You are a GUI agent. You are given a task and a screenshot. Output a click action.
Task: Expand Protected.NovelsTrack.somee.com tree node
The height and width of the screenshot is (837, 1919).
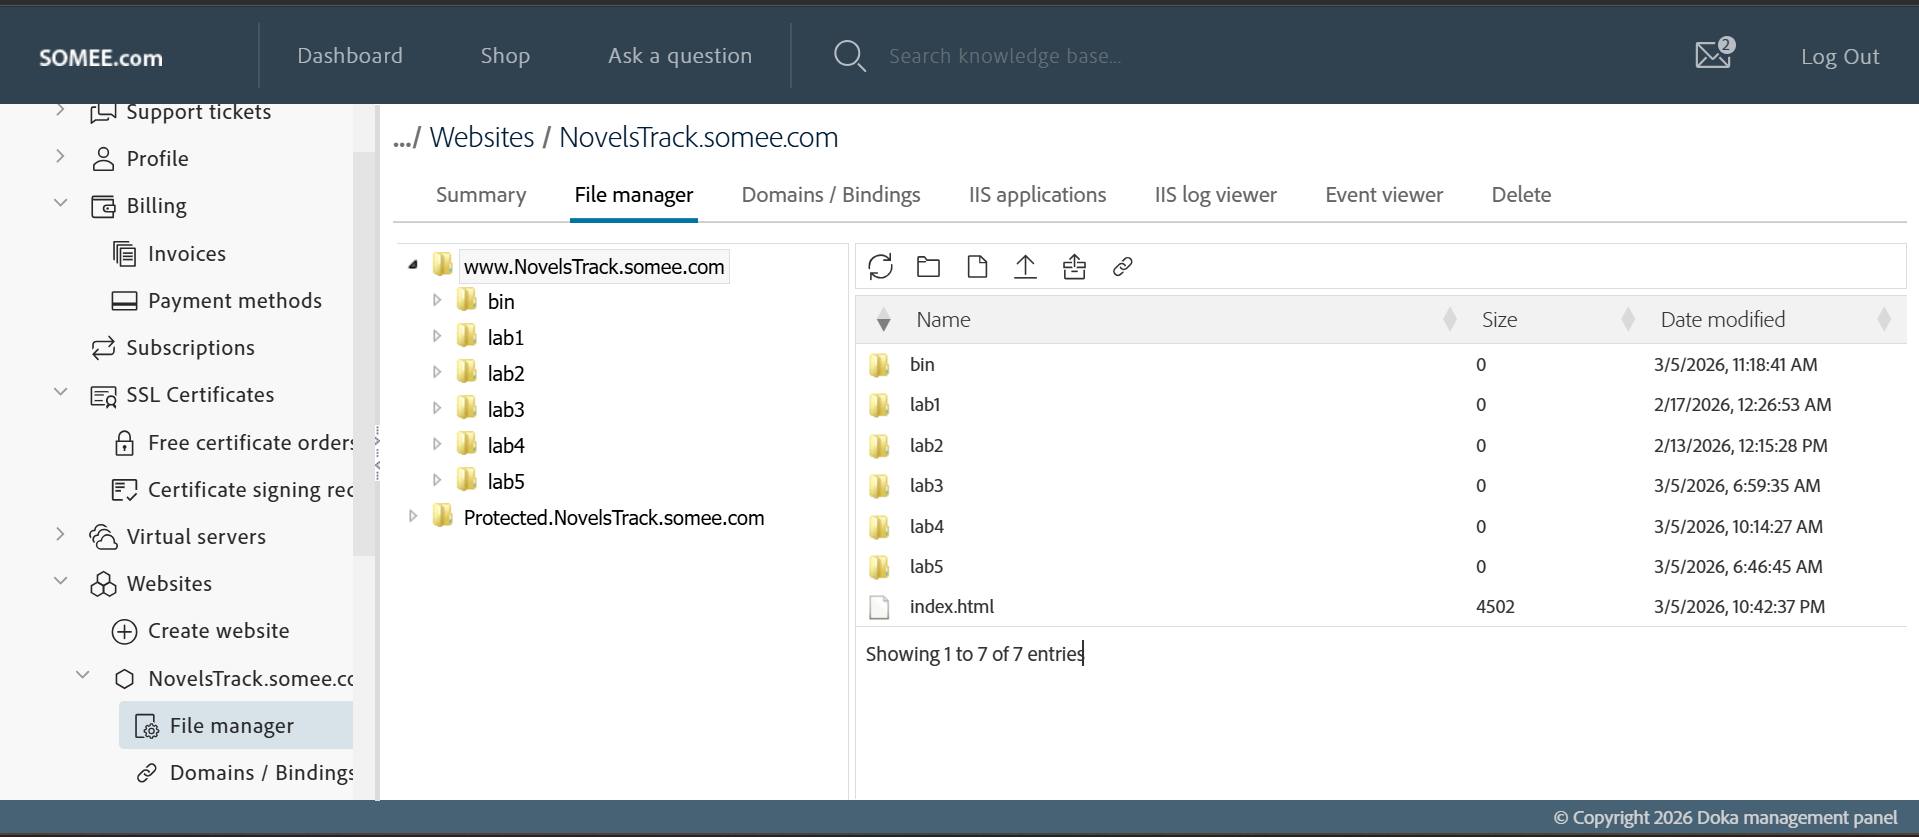click(413, 517)
